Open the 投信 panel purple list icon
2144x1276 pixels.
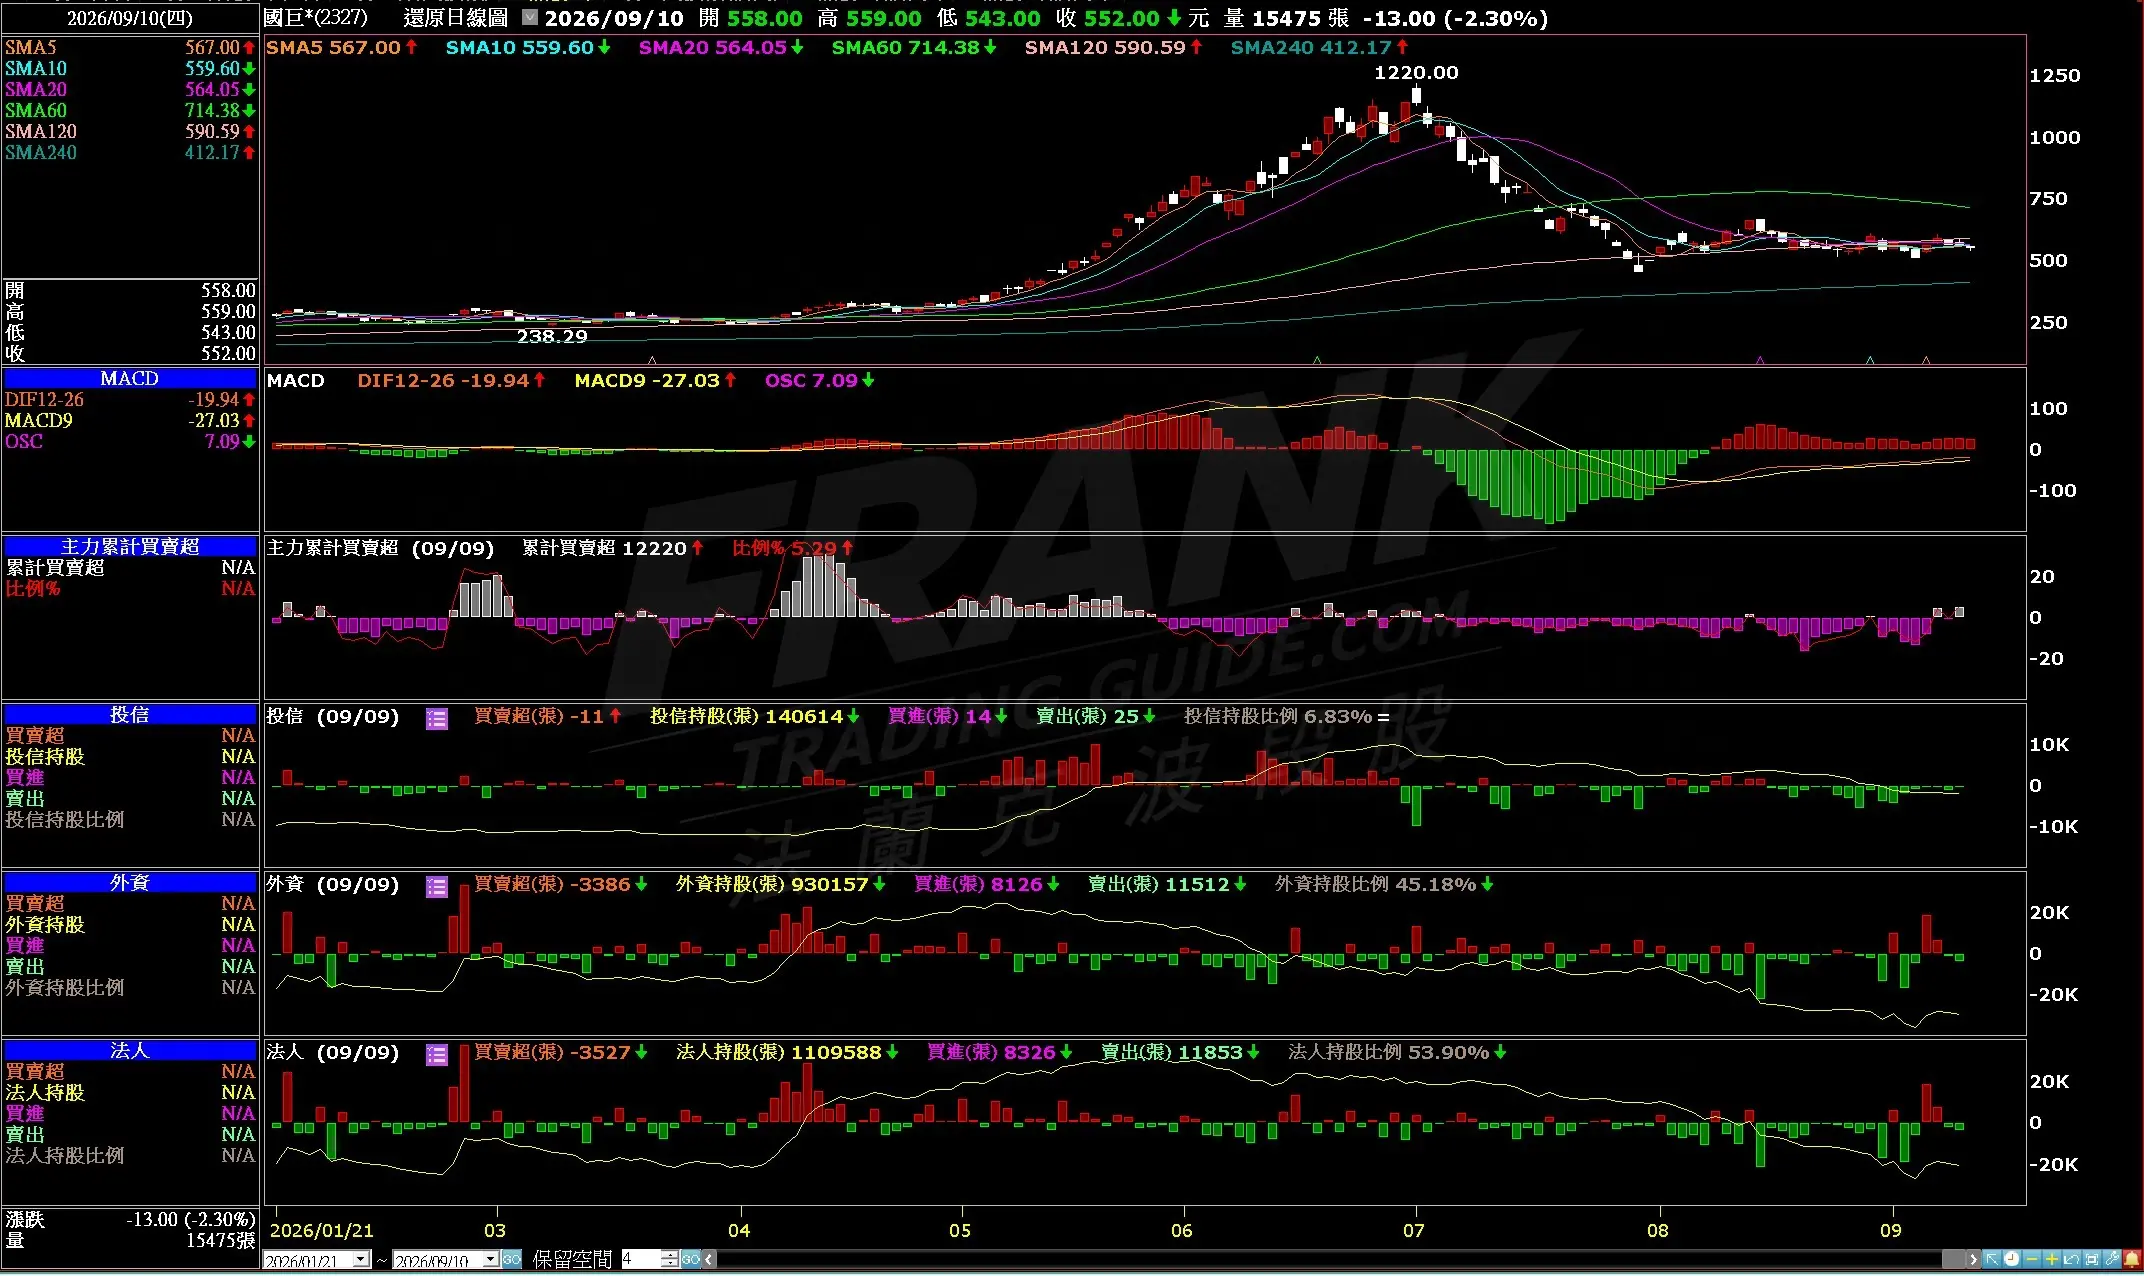point(437,718)
